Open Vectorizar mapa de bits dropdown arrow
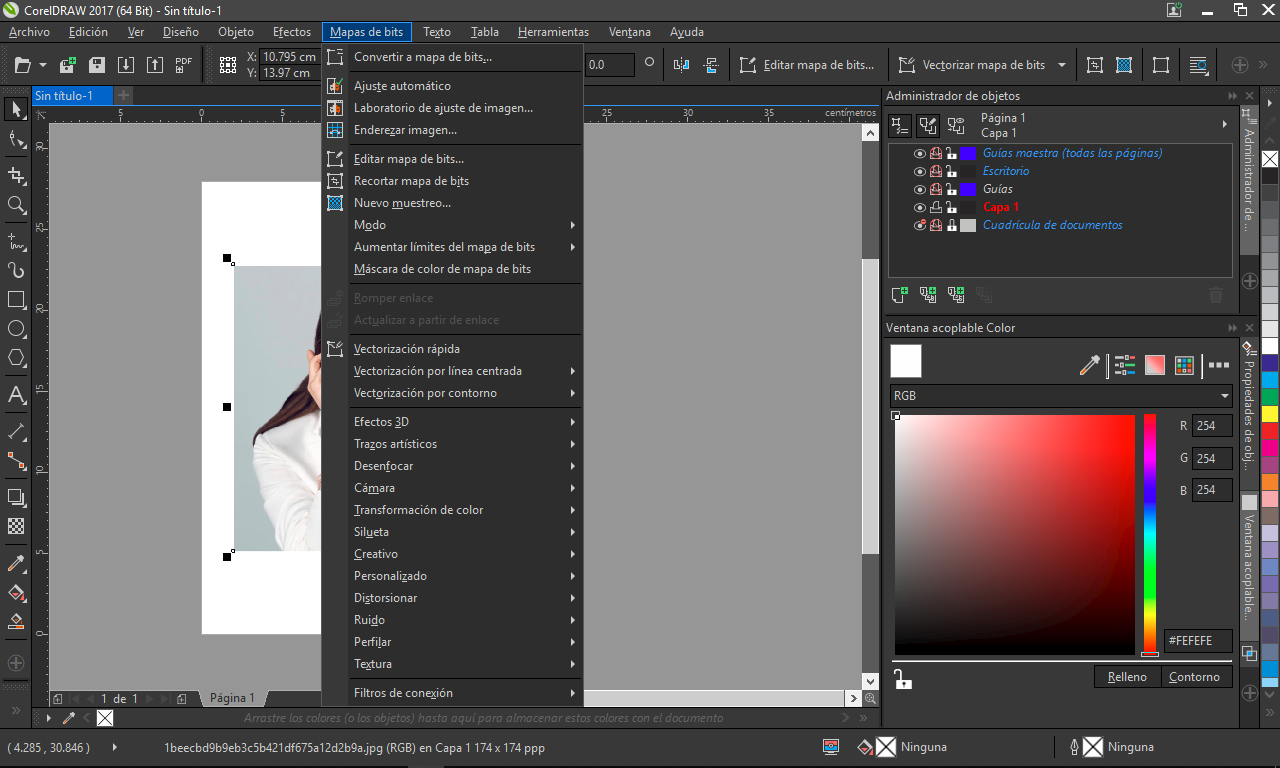Screen dimensions: 1280x768 click(x=1061, y=65)
